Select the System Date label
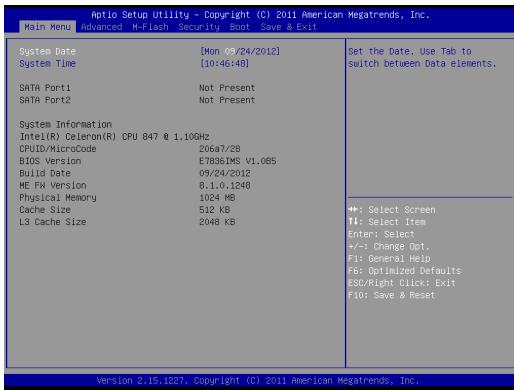514x390 pixels. click(x=48, y=51)
